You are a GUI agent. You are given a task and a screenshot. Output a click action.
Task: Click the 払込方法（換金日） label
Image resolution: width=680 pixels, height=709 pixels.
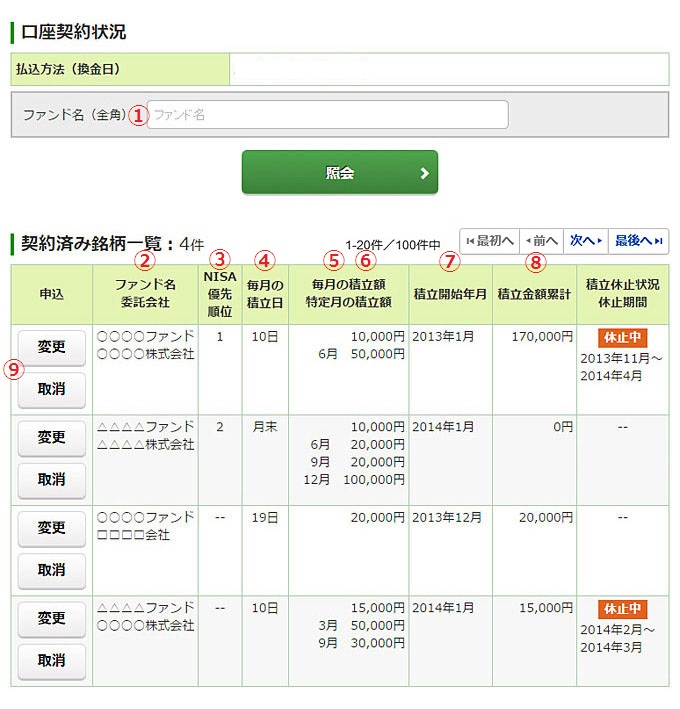pyautogui.click(x=68, y=69)
